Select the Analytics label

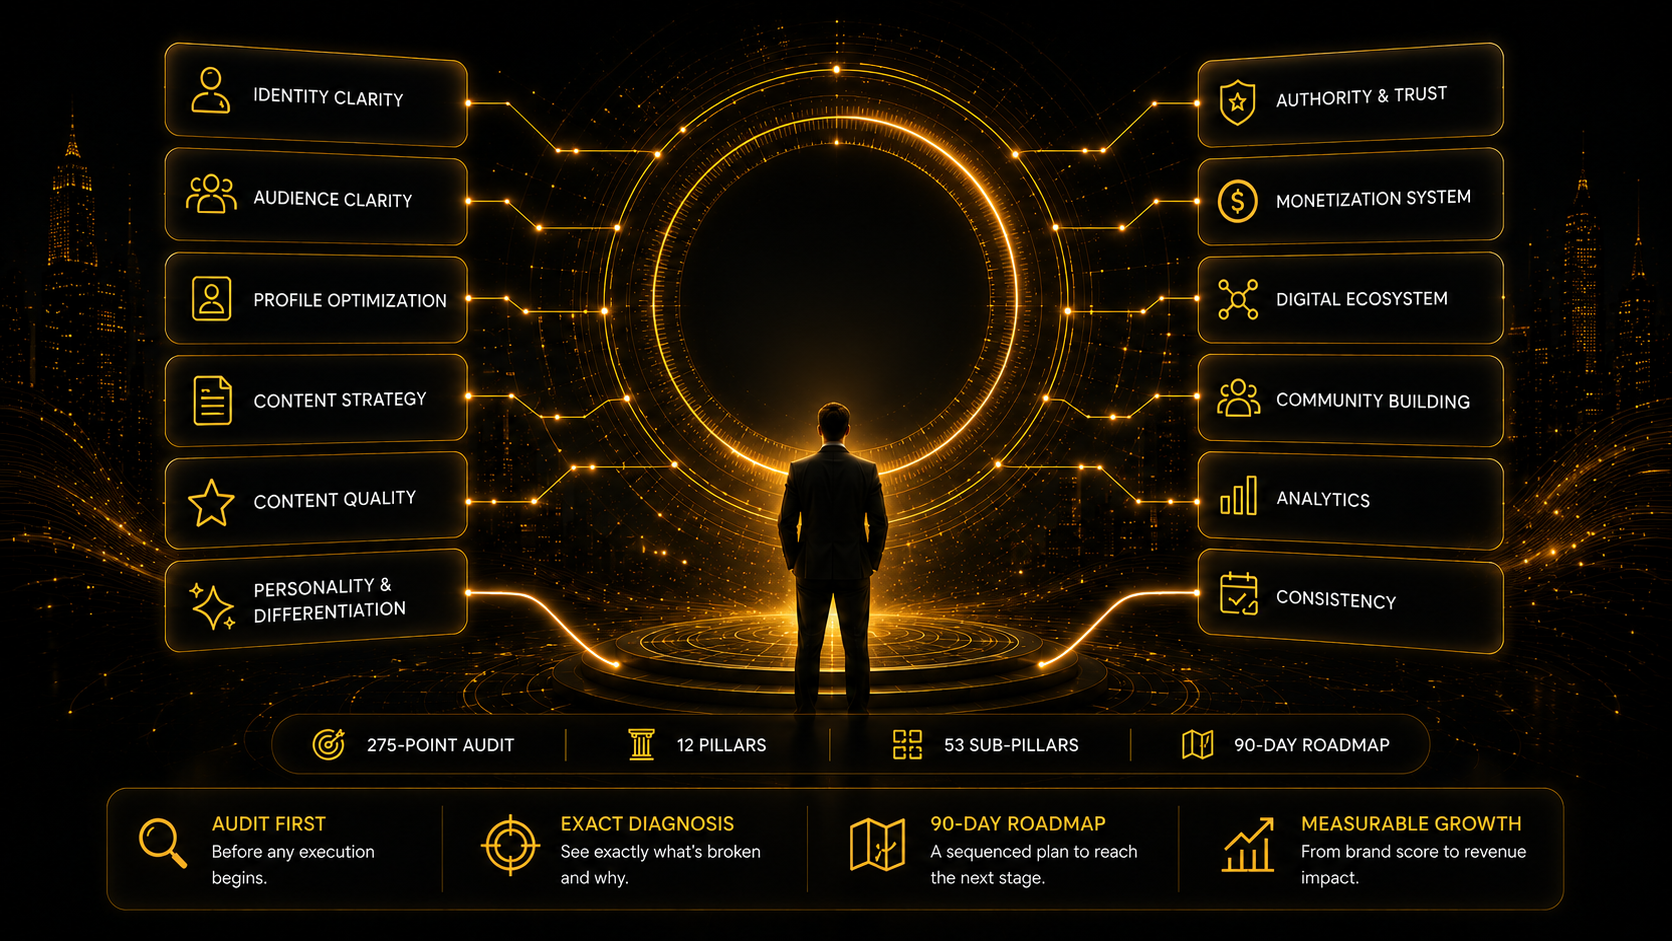coord(1323,499)
